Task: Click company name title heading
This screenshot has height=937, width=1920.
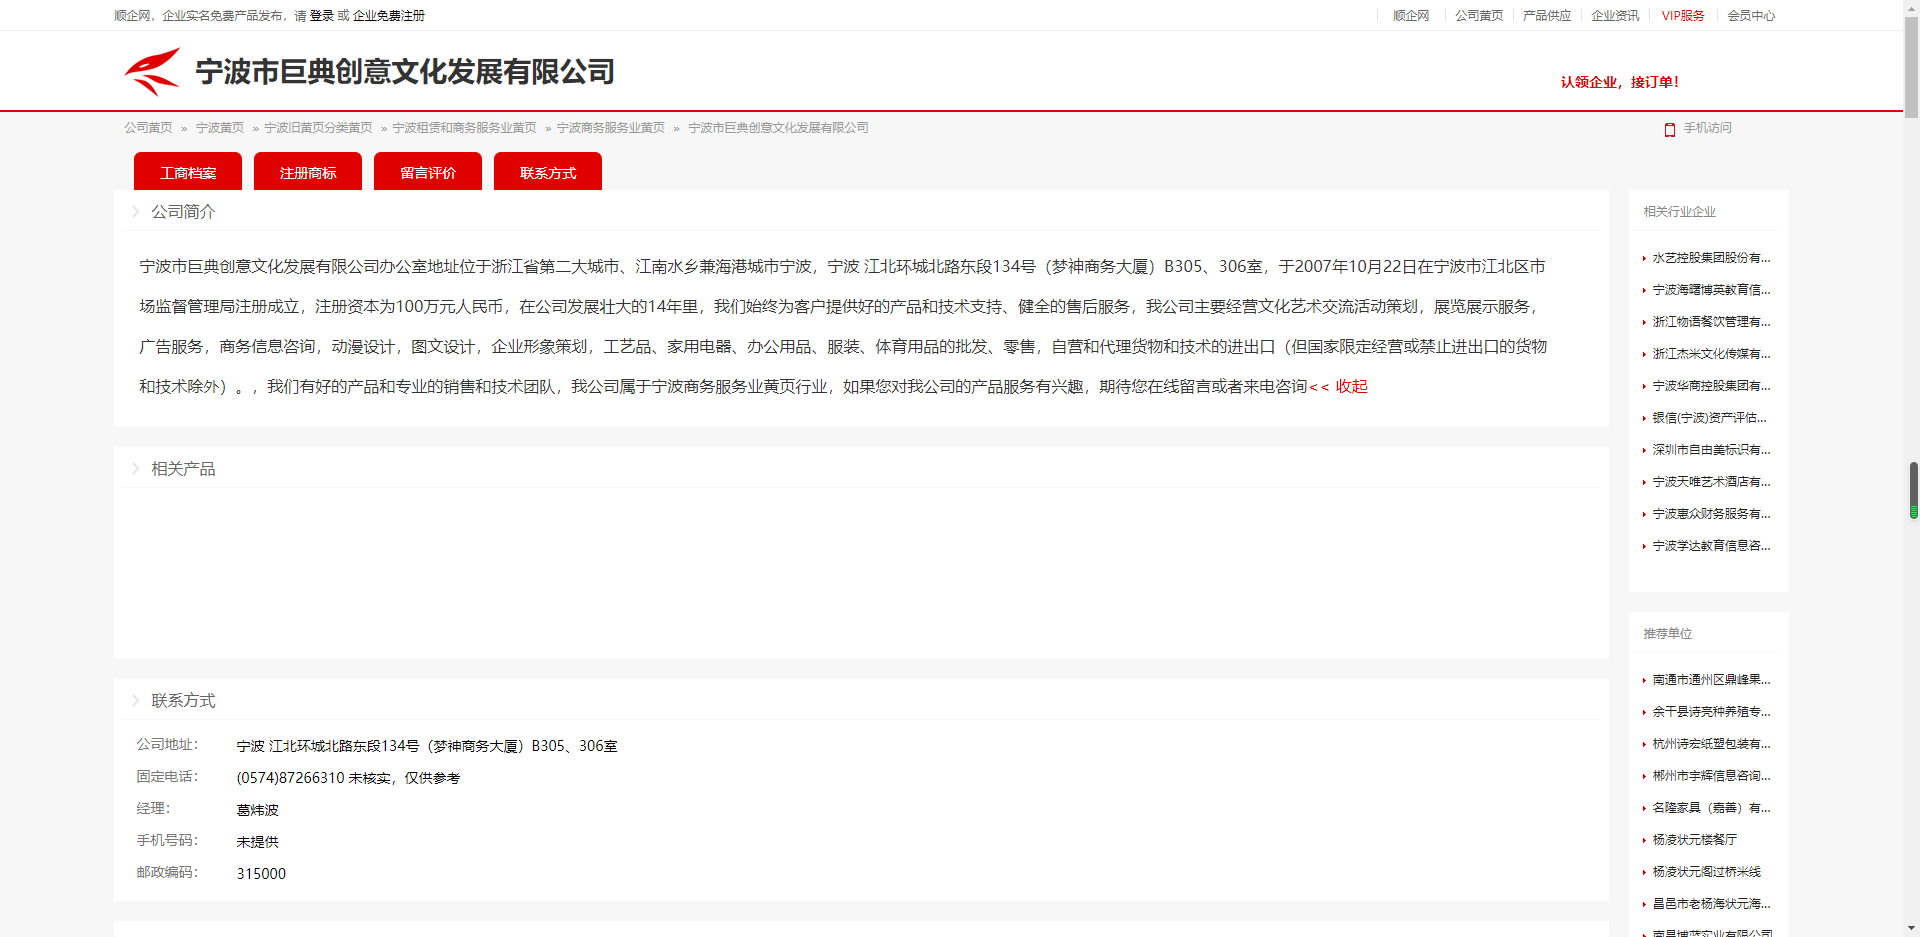Action: pos(405,72)
